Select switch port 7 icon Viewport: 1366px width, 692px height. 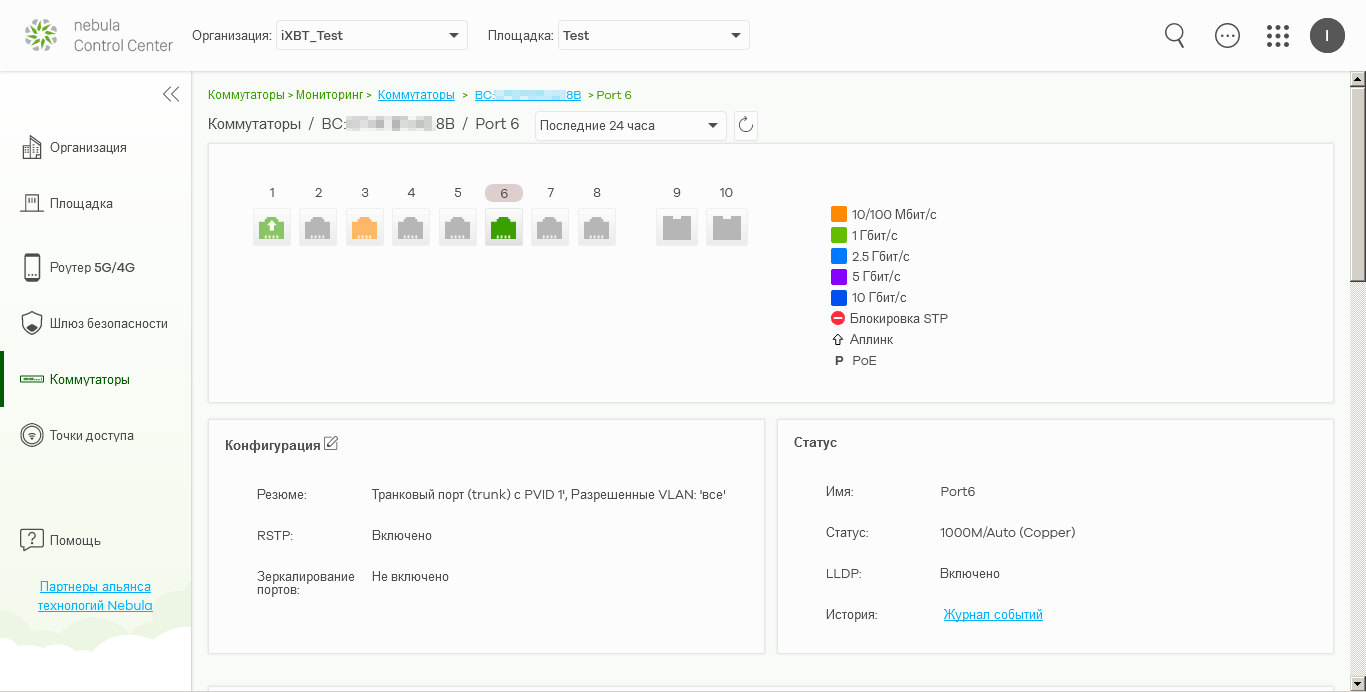550,227
